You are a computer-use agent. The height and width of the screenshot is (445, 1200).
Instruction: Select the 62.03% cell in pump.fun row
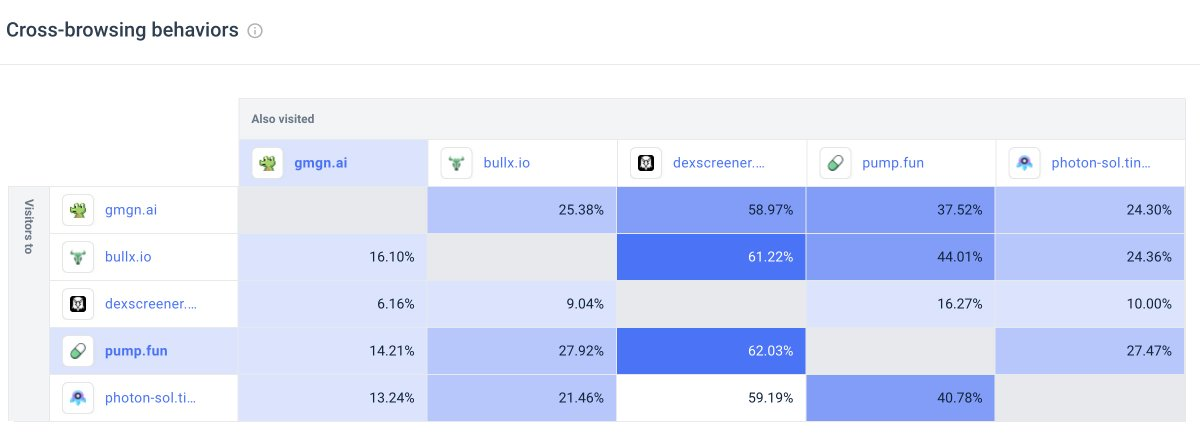712,350
